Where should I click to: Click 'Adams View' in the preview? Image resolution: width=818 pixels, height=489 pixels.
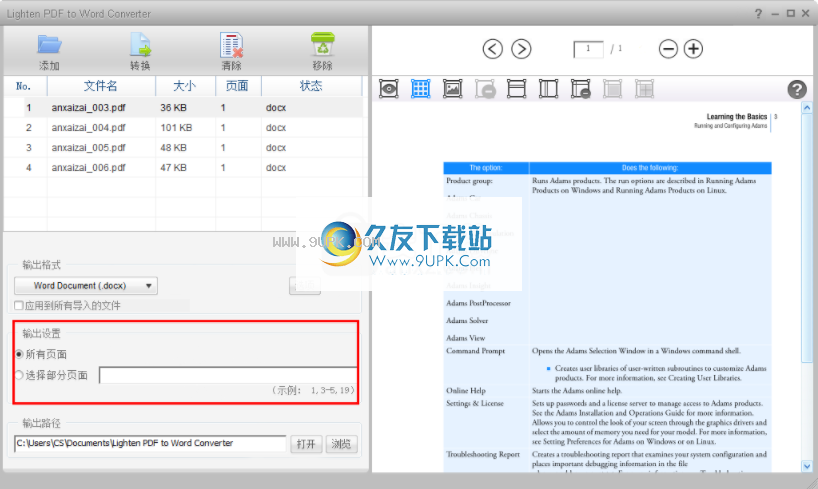pos(466,338)
